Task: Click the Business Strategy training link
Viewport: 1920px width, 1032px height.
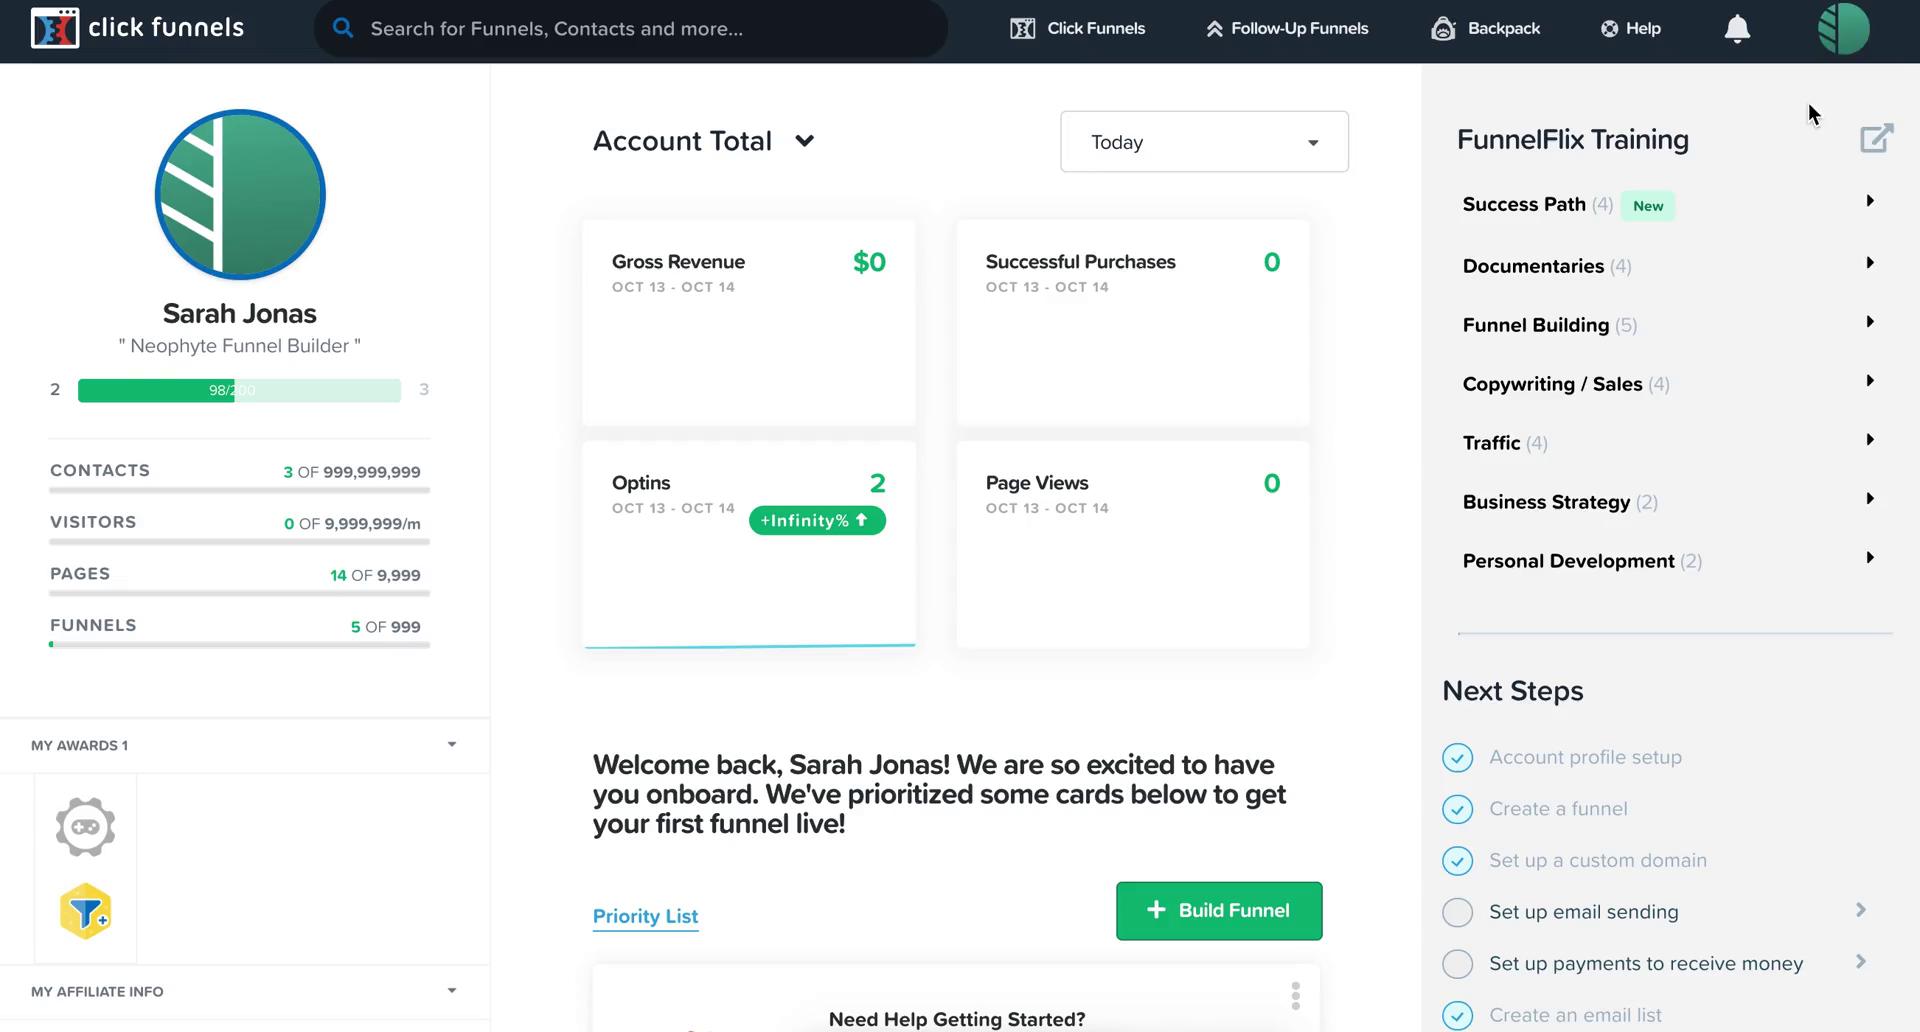Action: 1546,502
